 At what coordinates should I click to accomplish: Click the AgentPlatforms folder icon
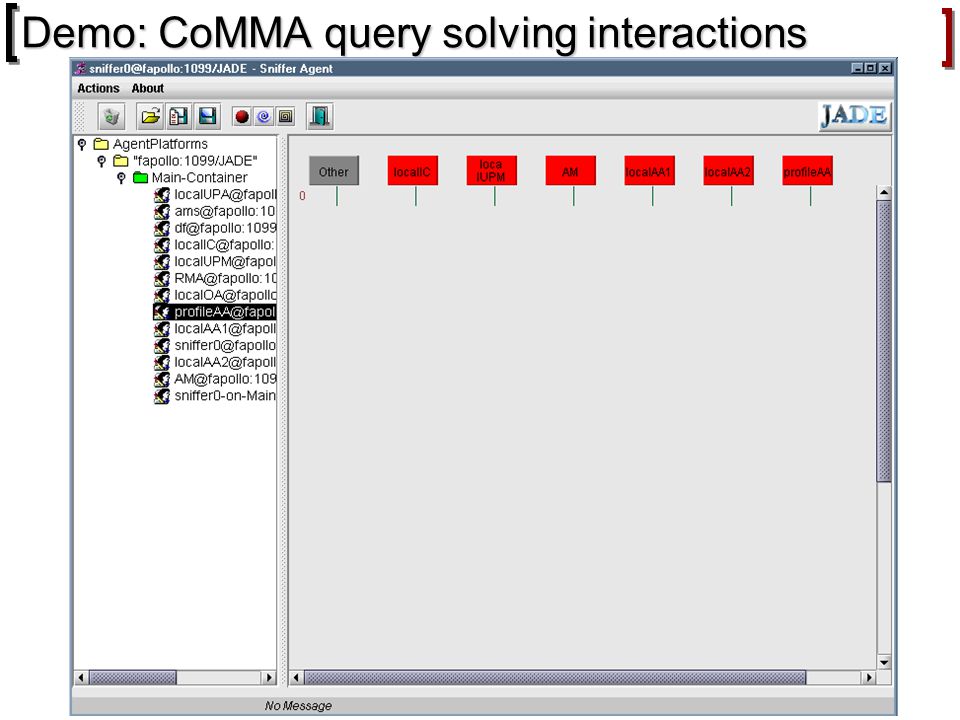pos(101,144)
